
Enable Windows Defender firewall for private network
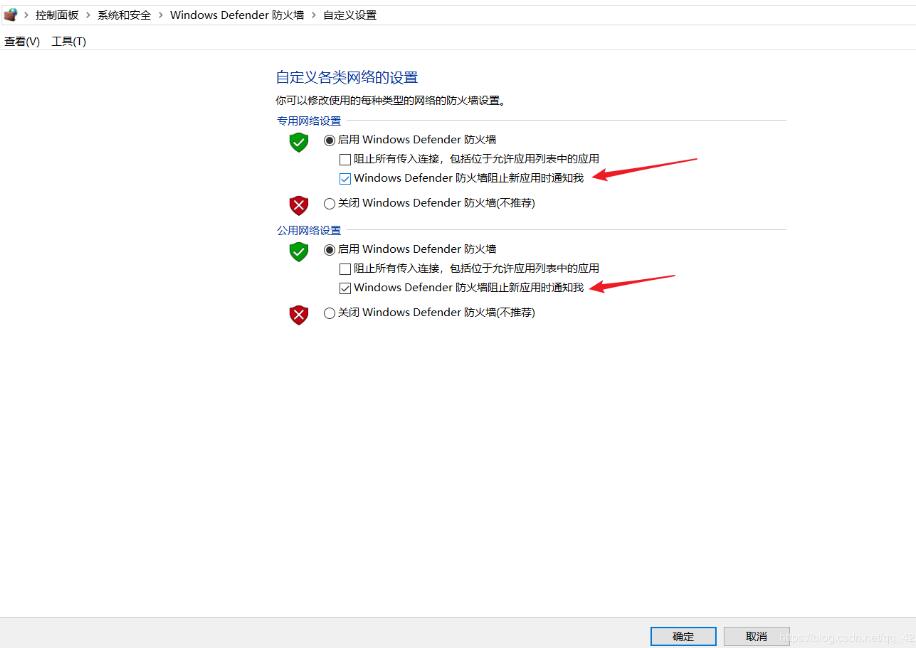[x=329, y=140]
